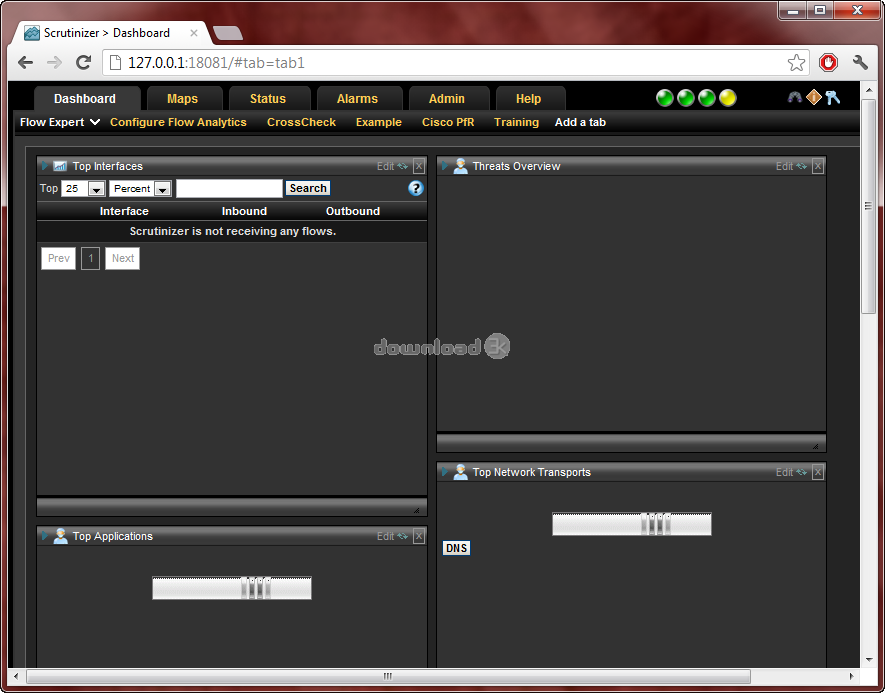The width and height of the screenshot is (885, 693).
Task: Open the Maps tab
Action: [183, 99]
